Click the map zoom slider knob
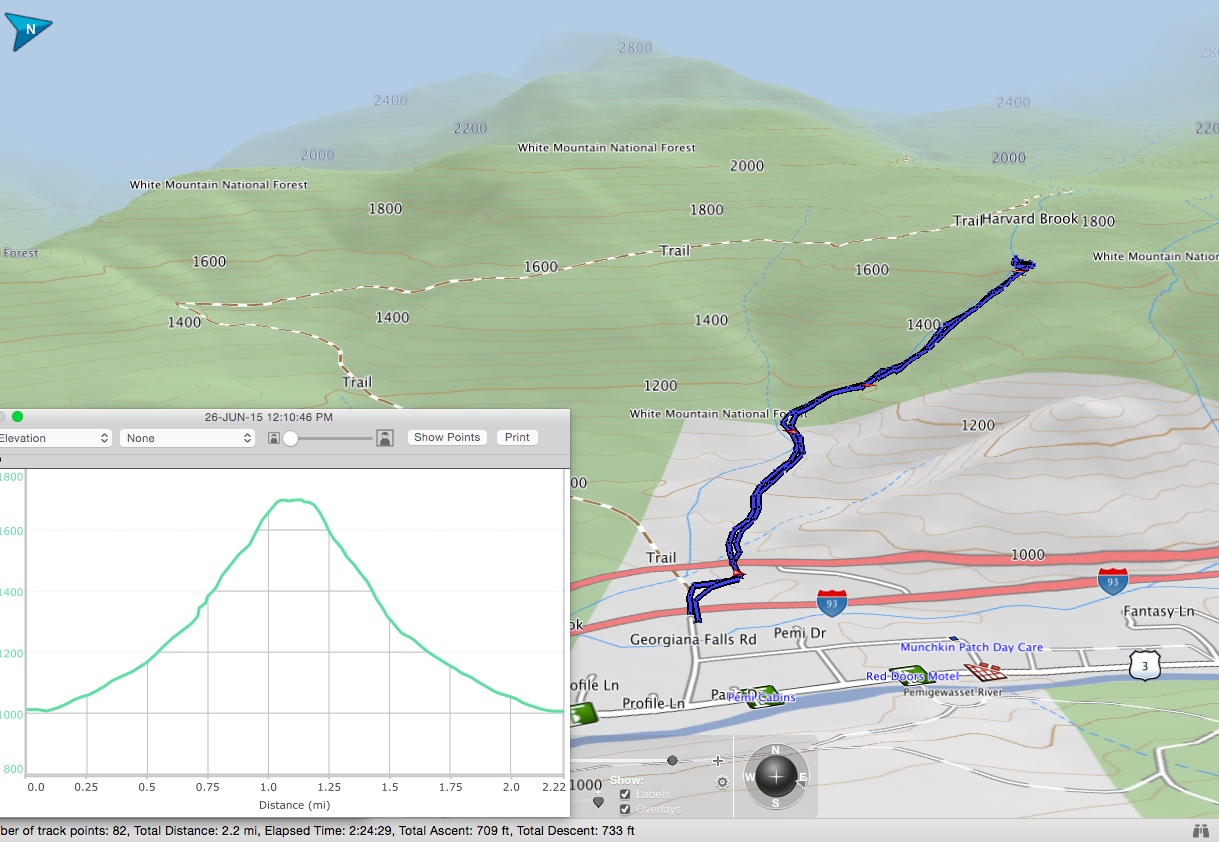The image size is (1219, 842). 672,761
